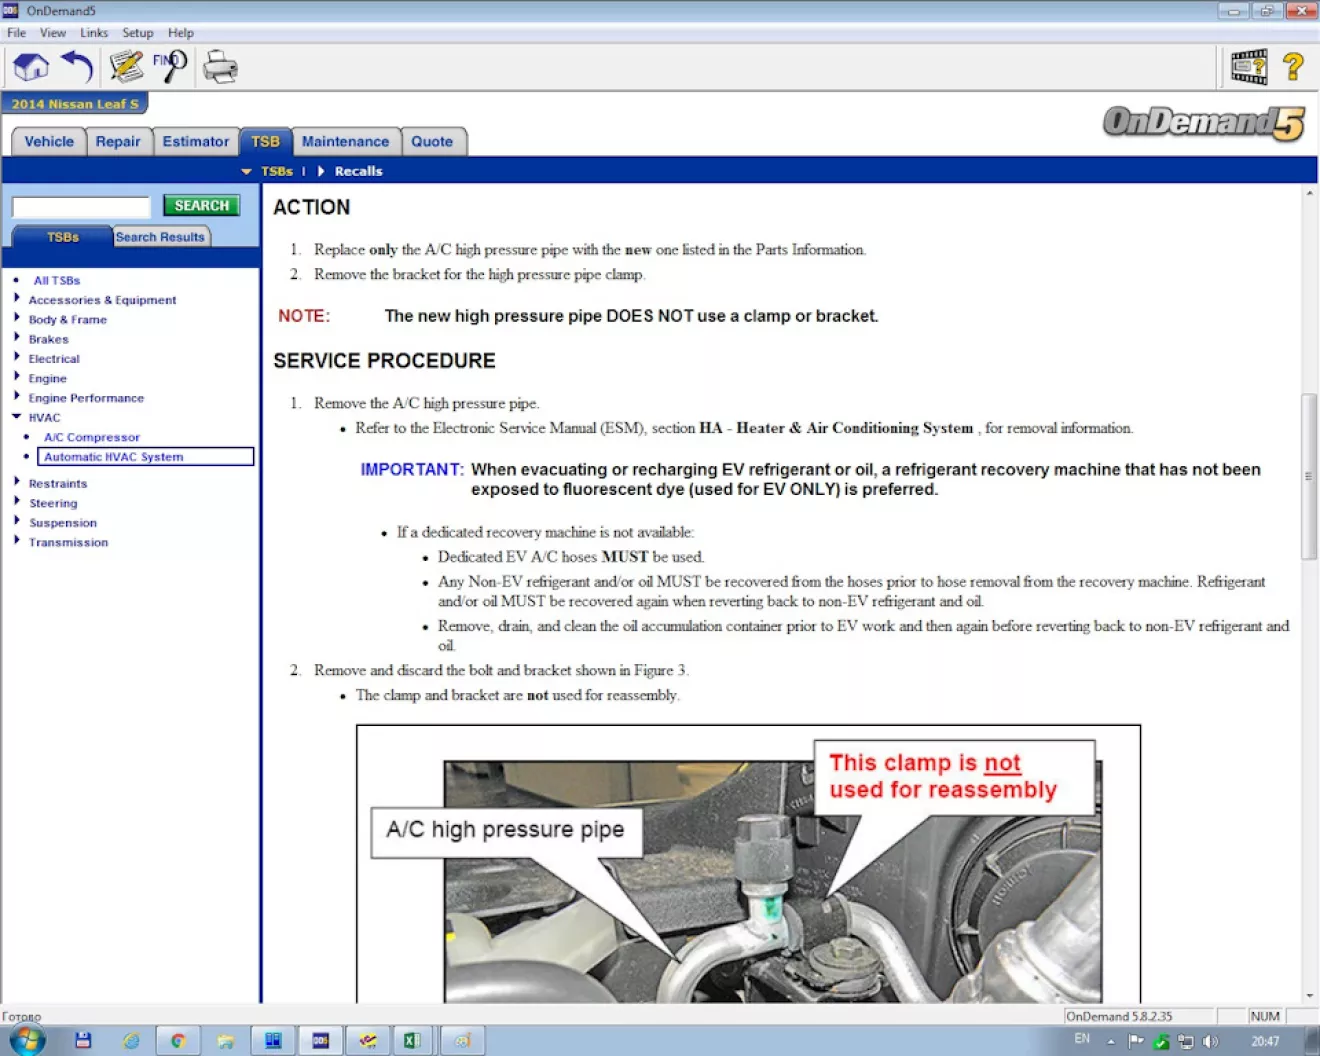Screen dimensions: 1320x1056
Task: Switch to the Quote tab
Action: click(x=432, y=142)
